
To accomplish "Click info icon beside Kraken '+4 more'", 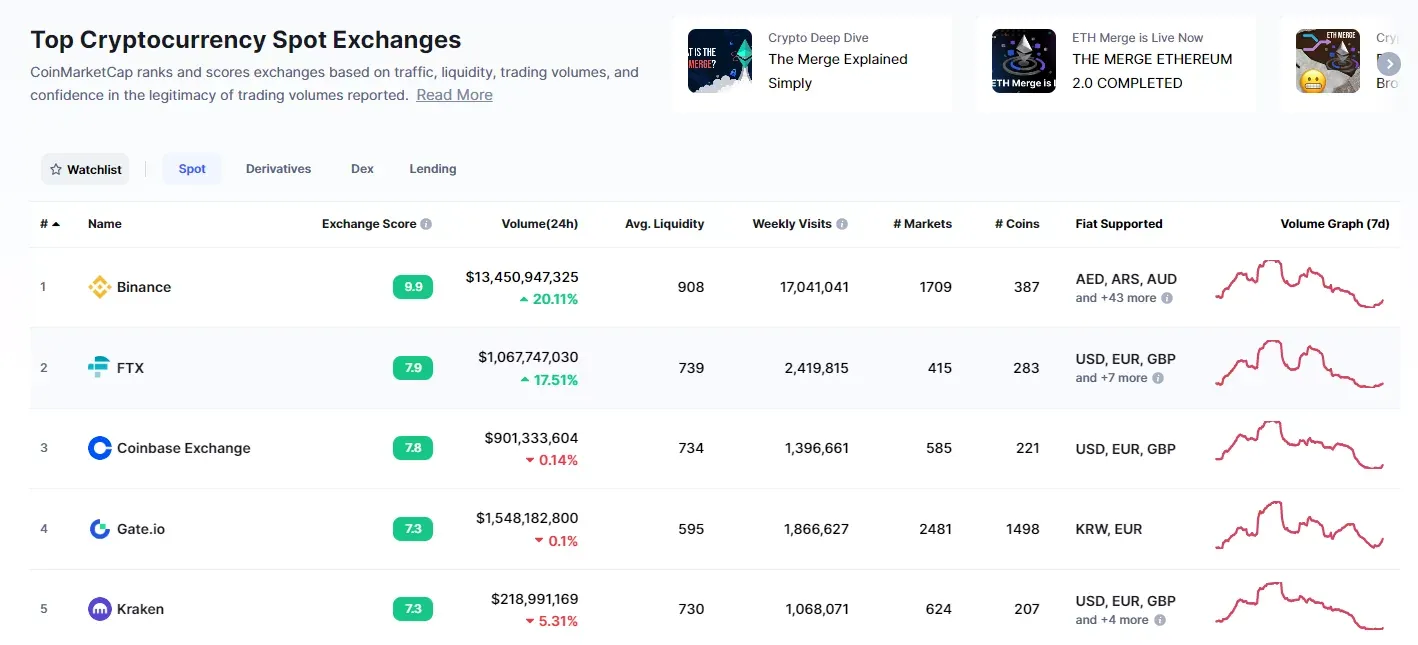I will tap(1160, 620).
